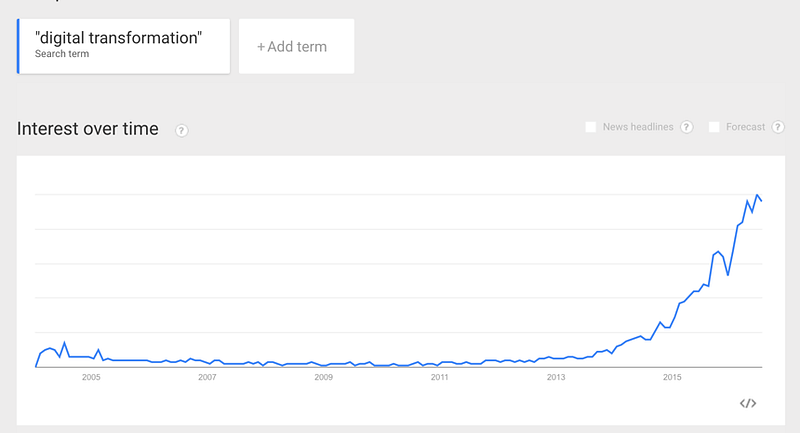The height and width of the screenshot is (433, 800).
Task: Click blue color bar of search term
Action: coord(18,46)
